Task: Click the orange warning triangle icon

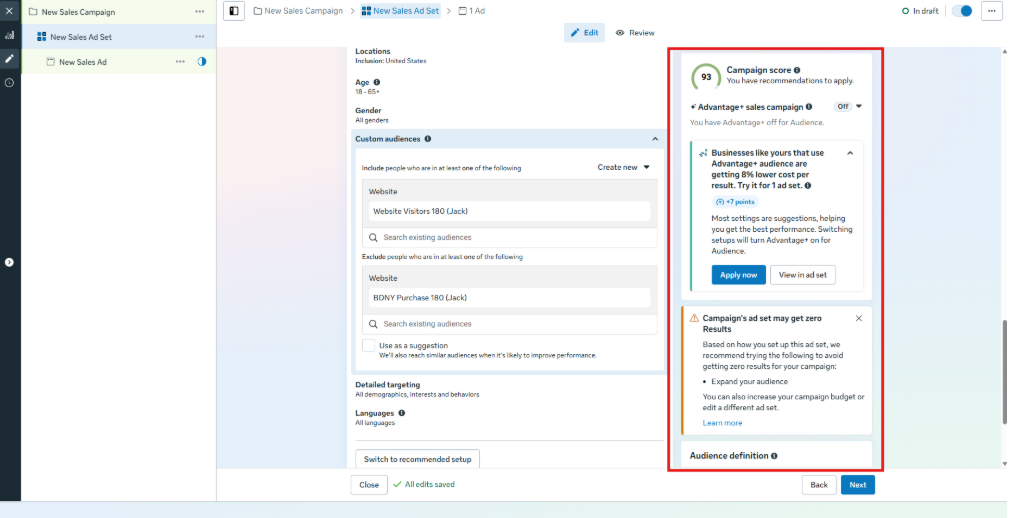Action: [x=694, y=318]
